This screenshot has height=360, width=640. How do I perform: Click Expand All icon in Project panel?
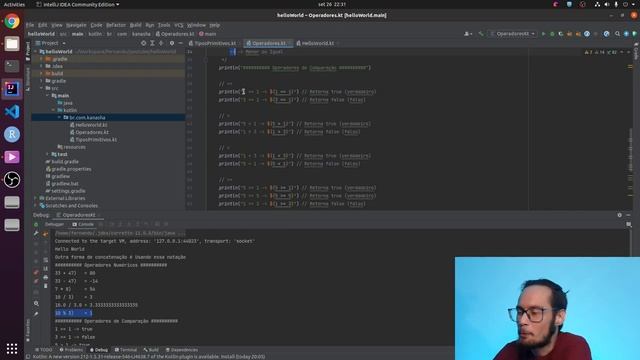coord(152,43)
